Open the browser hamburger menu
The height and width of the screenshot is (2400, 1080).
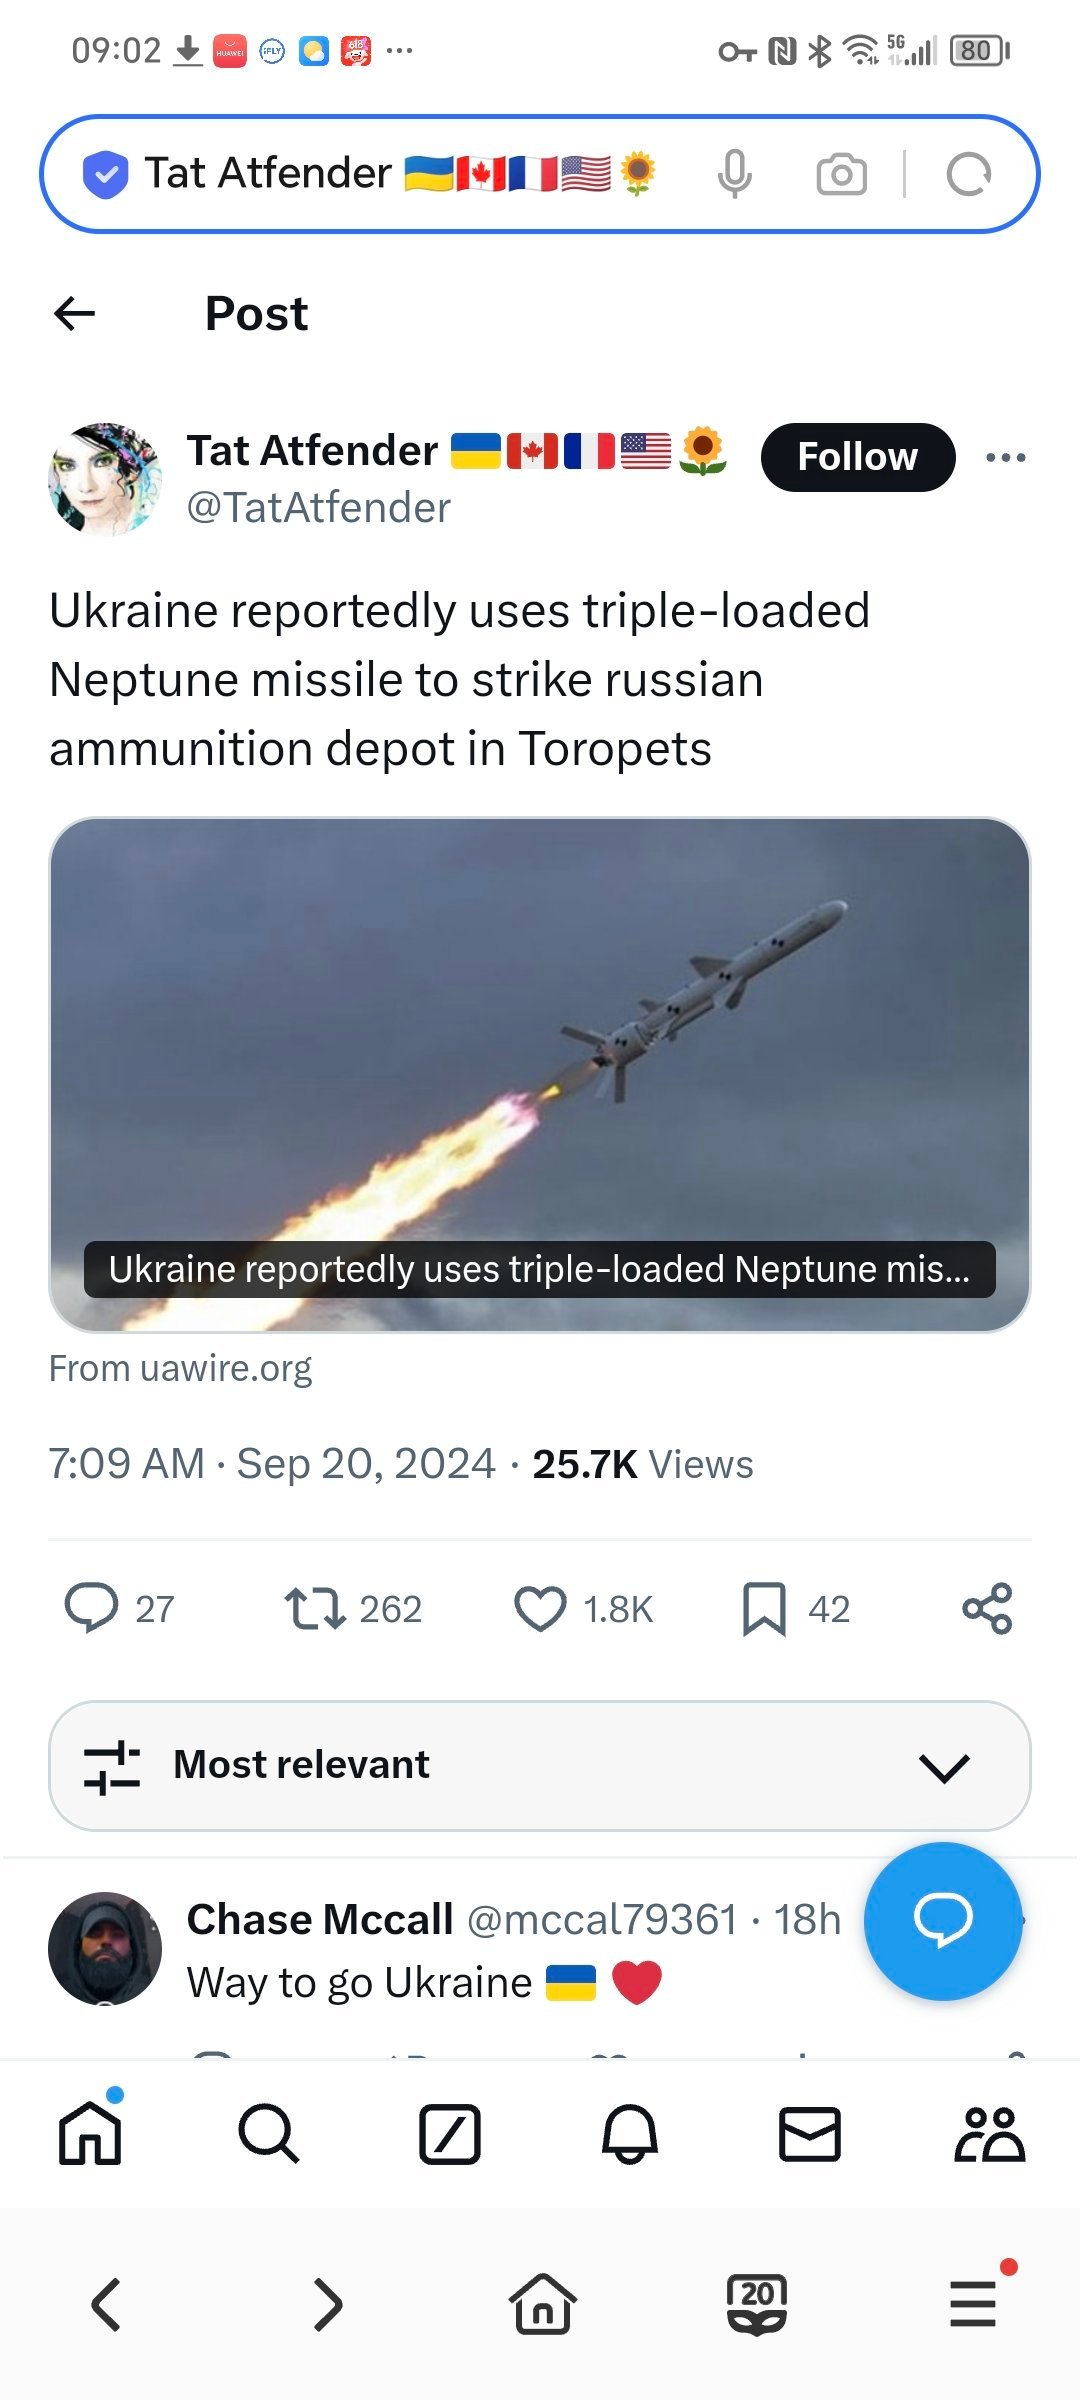click(x=973, y=2304)
